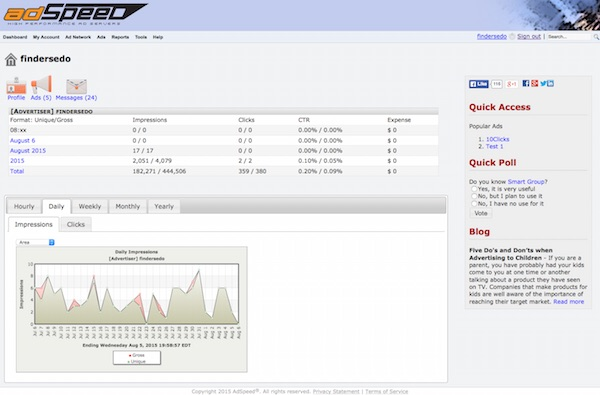The width and height of the screenshot is (600, 395).
Task: Open the Ad Network menu
Action: (x=78, y=37)
